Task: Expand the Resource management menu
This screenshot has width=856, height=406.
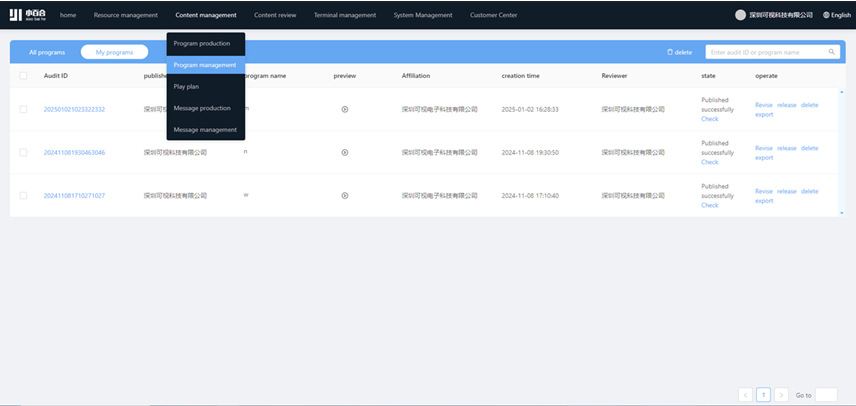Action: (x=125, y=15)
